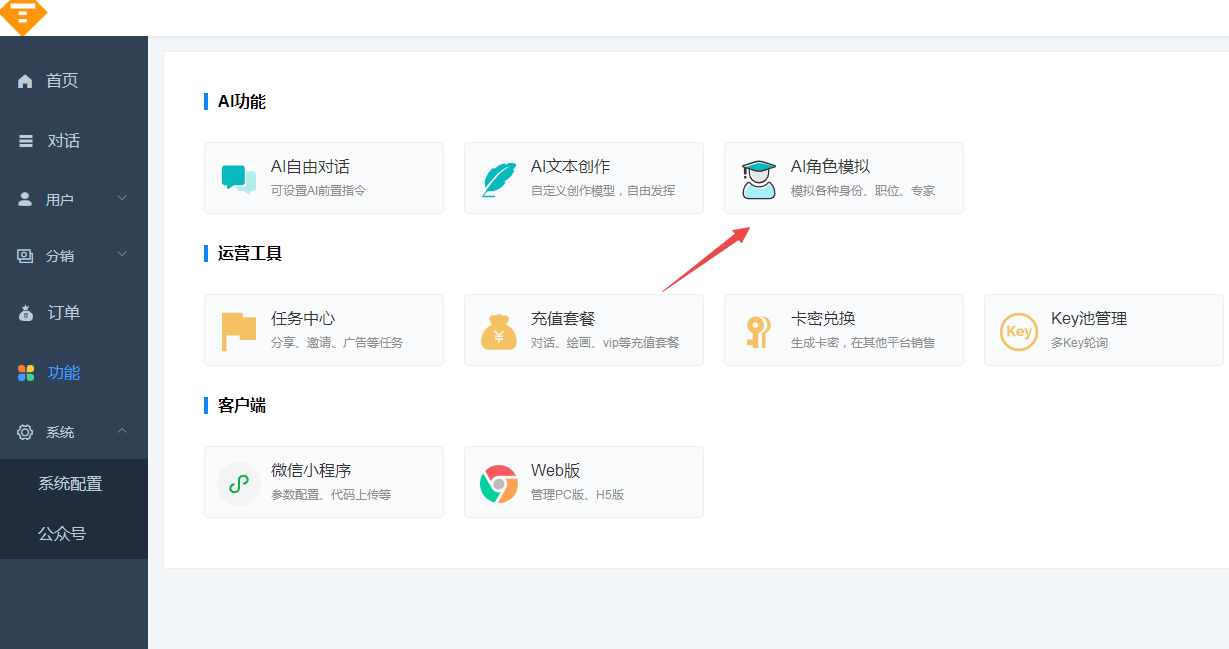Click the chat bubble icon for AI自由对话
Image resolution: width=1229 pixels, height=649 pixels.
pyautogui.click(x=239, y=179)
